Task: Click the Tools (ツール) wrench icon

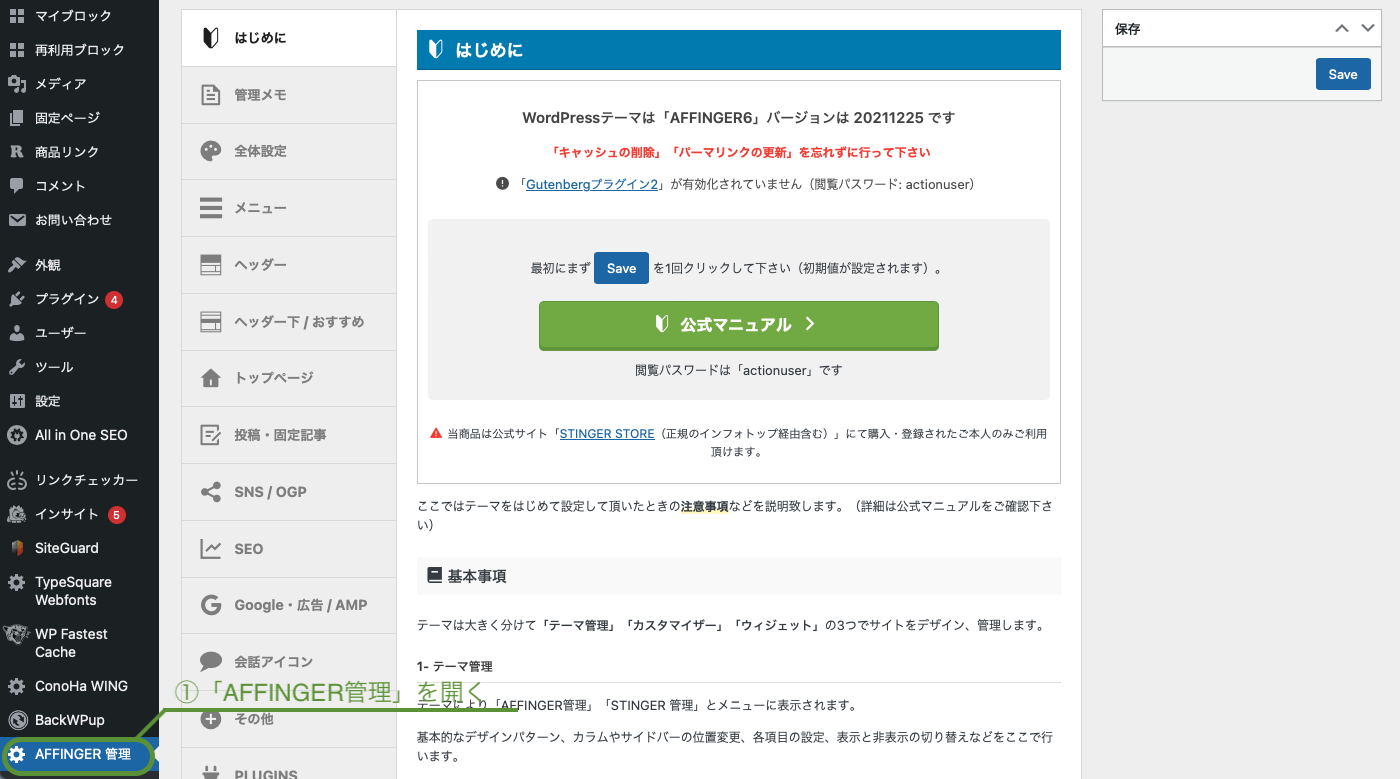Action: [x=16, y=367]
